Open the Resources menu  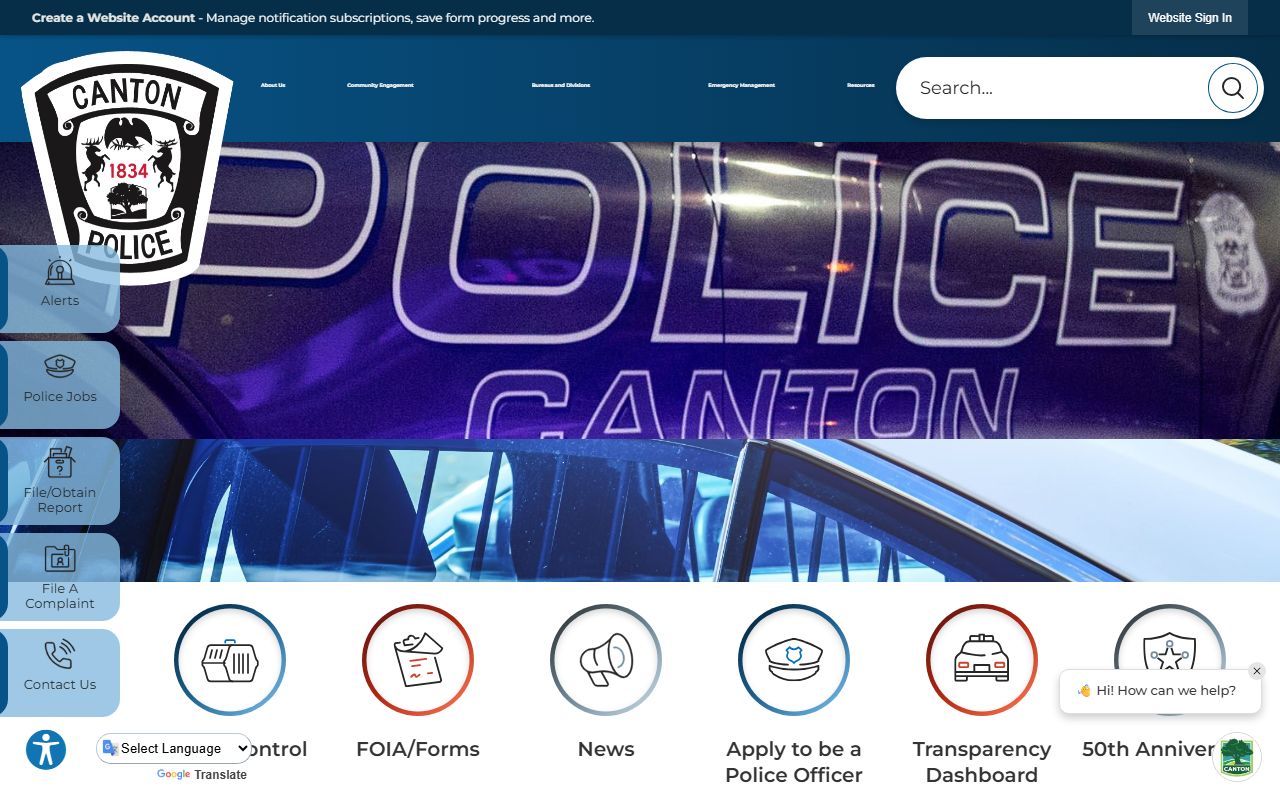pyautogui.click(x=861, y=85)
